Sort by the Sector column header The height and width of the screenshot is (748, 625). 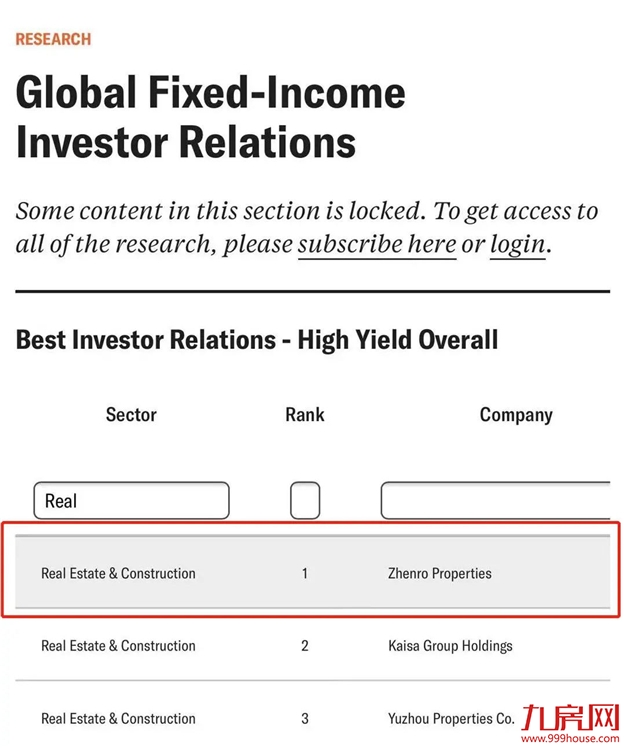(x=131, y=414)
